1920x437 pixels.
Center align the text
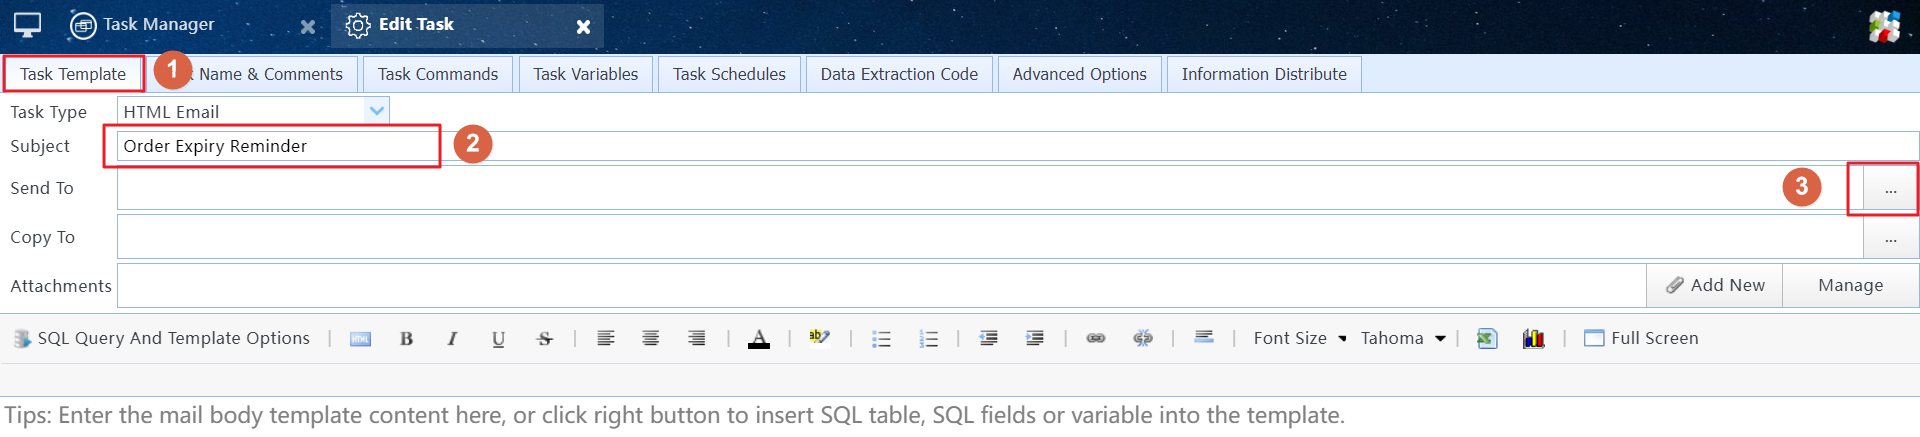tap(650, 339)
